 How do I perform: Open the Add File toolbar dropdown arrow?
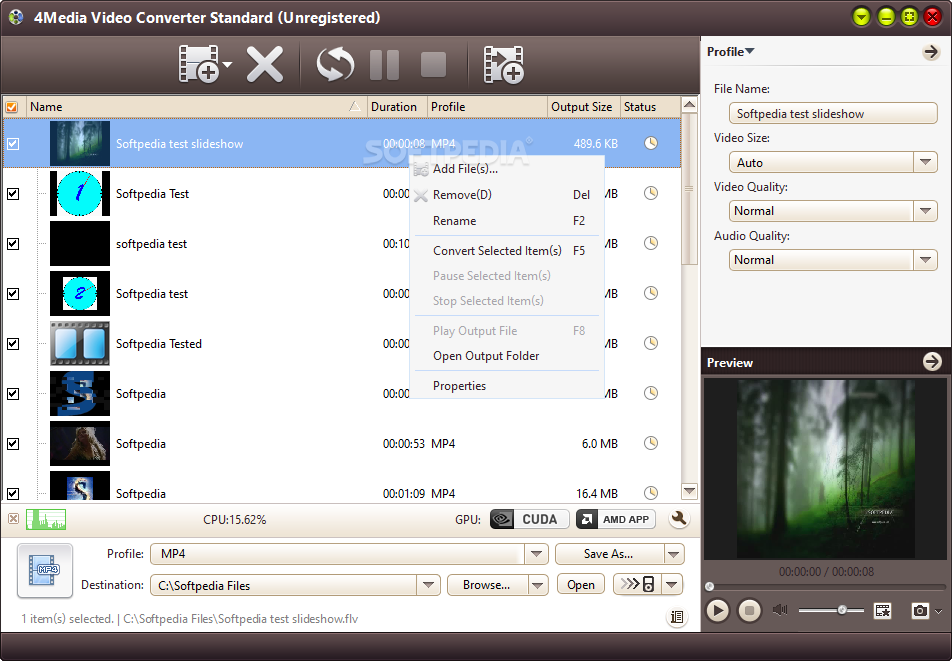click(x=227, y=64)
